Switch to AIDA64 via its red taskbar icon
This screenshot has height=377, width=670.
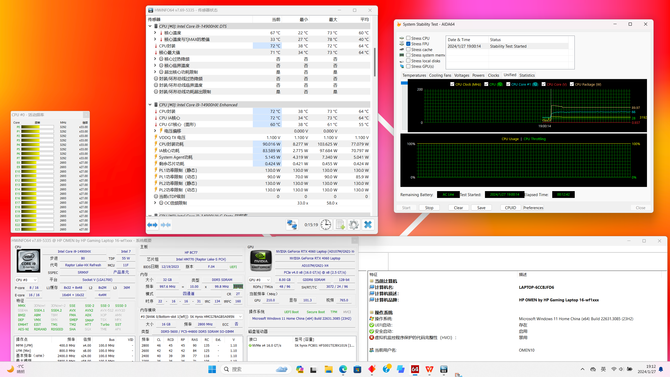click(x=415, y=369)
